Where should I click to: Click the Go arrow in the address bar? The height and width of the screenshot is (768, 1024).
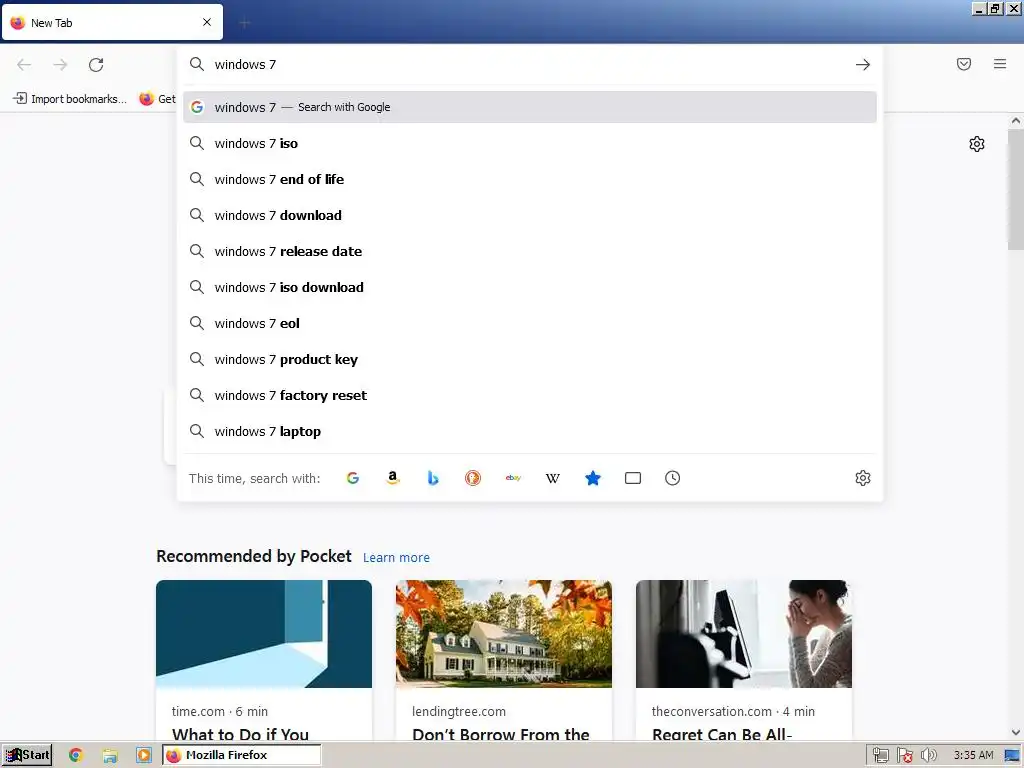[863, 65]
